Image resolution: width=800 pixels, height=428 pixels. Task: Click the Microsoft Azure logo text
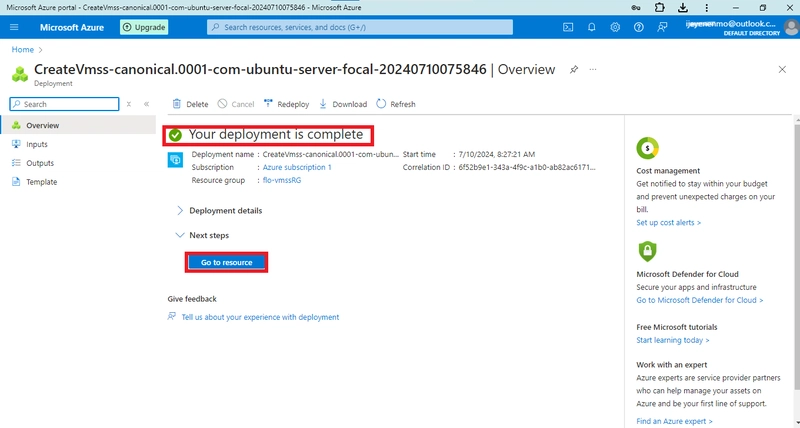point(72,27)
